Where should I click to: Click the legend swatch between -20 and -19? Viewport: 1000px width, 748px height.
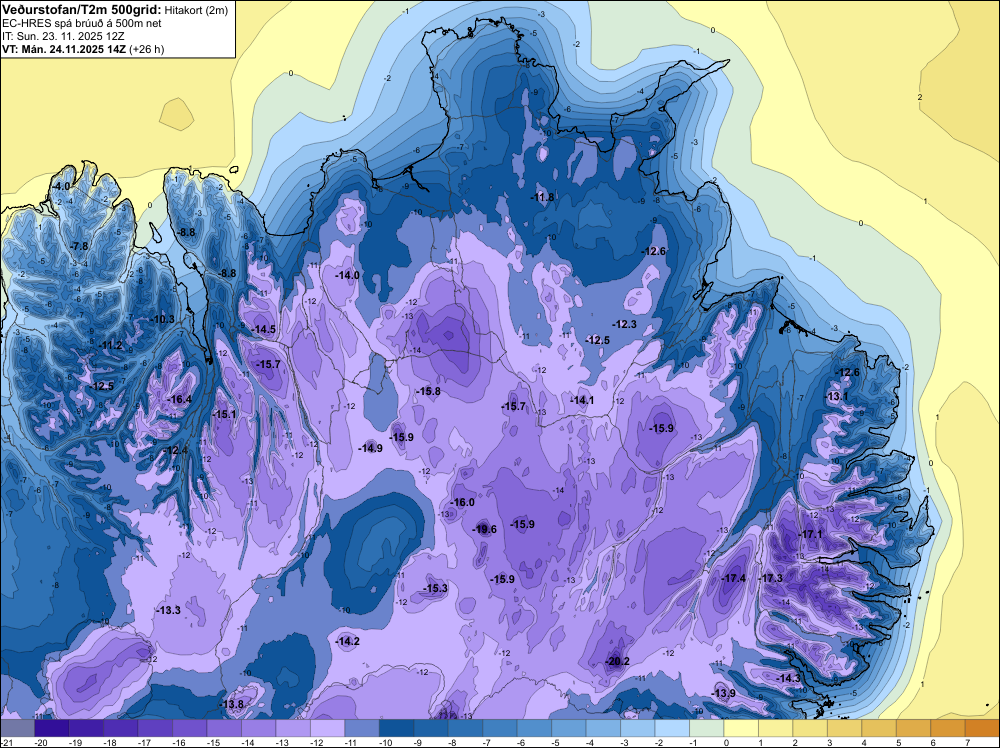click(x=52, y=728)
